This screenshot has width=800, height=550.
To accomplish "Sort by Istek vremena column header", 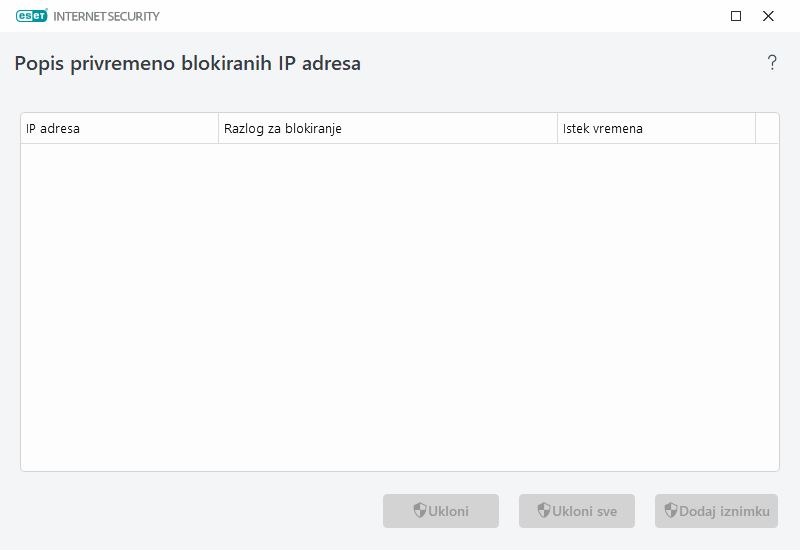I will pyautogui.click(x=655, y=129).
